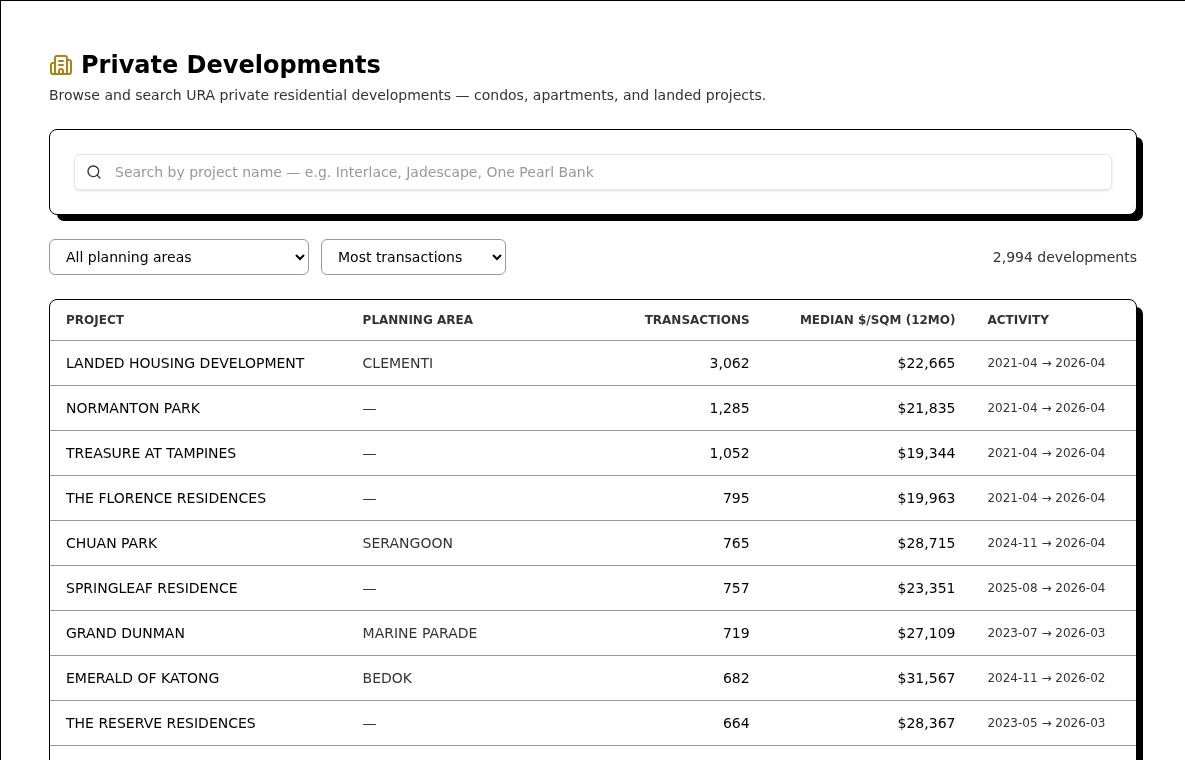The width and height of the screenshot is (1185, 760).
Task: Click the SERANGOON planning area cell
Action: [x=407, y=543]
